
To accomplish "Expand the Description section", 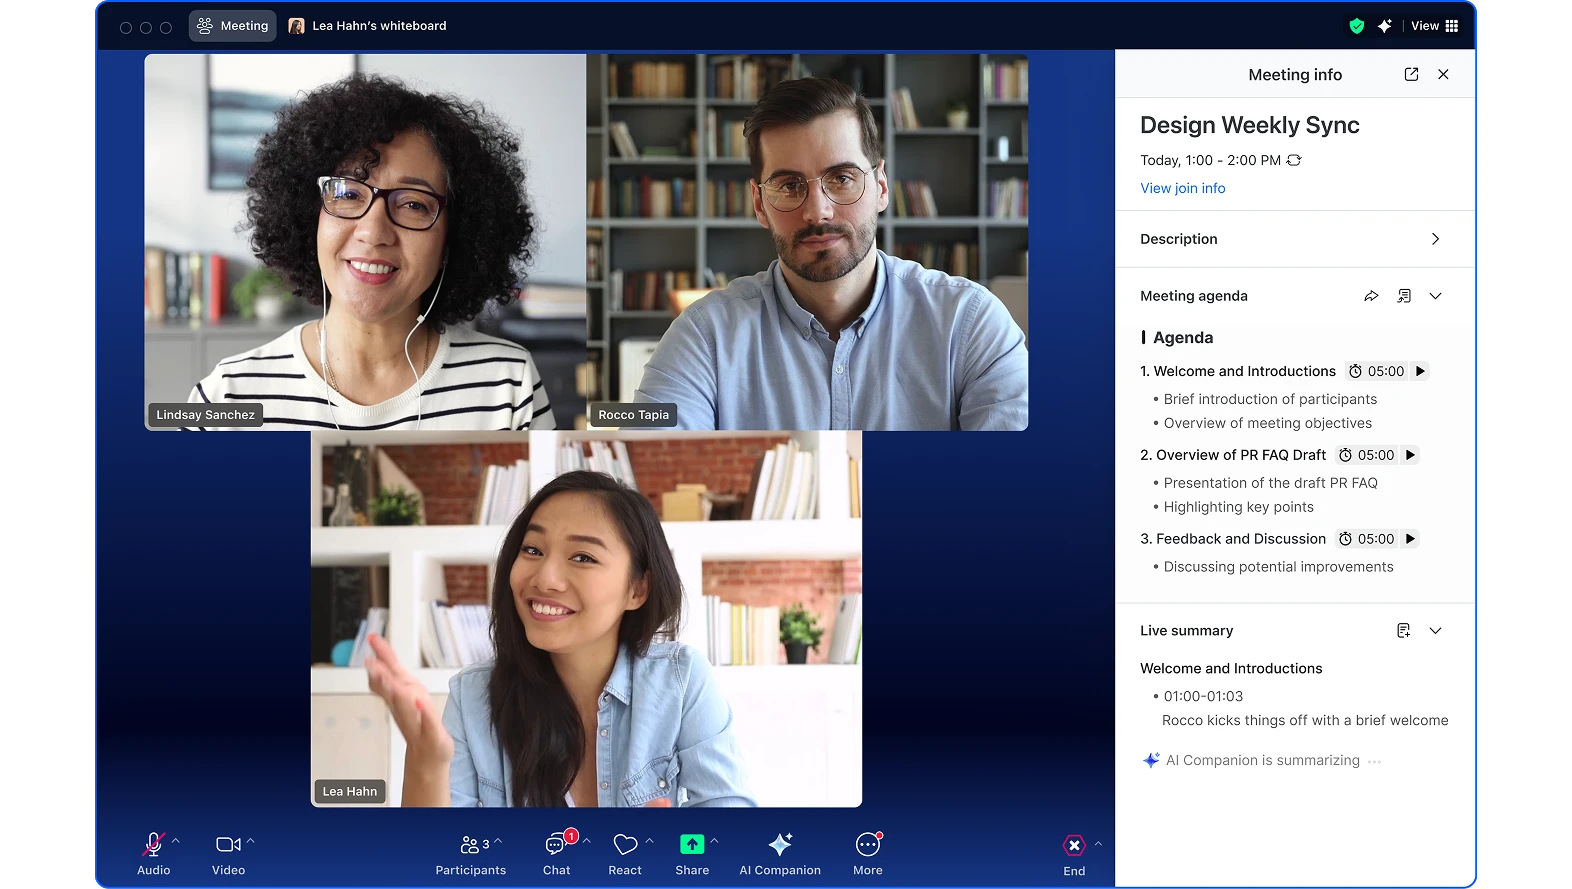I will [x=1435, y=239].
